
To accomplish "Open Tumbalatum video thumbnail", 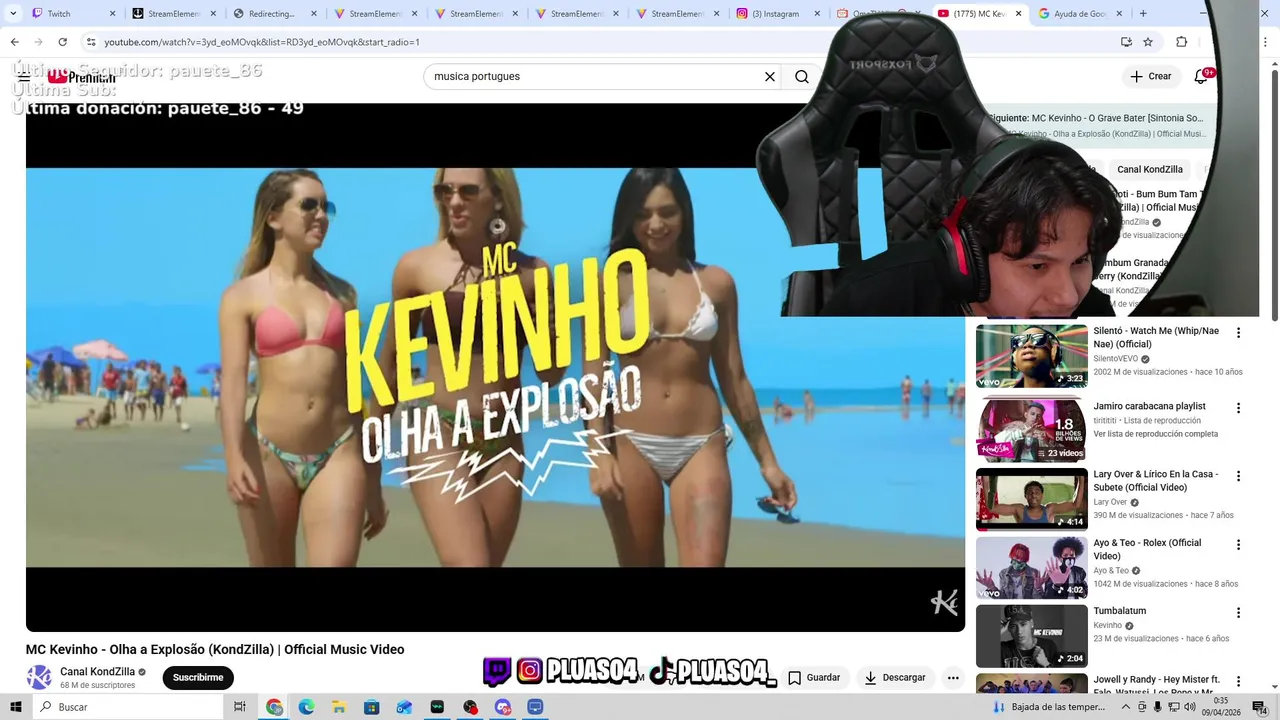I will coord(1031,635).
